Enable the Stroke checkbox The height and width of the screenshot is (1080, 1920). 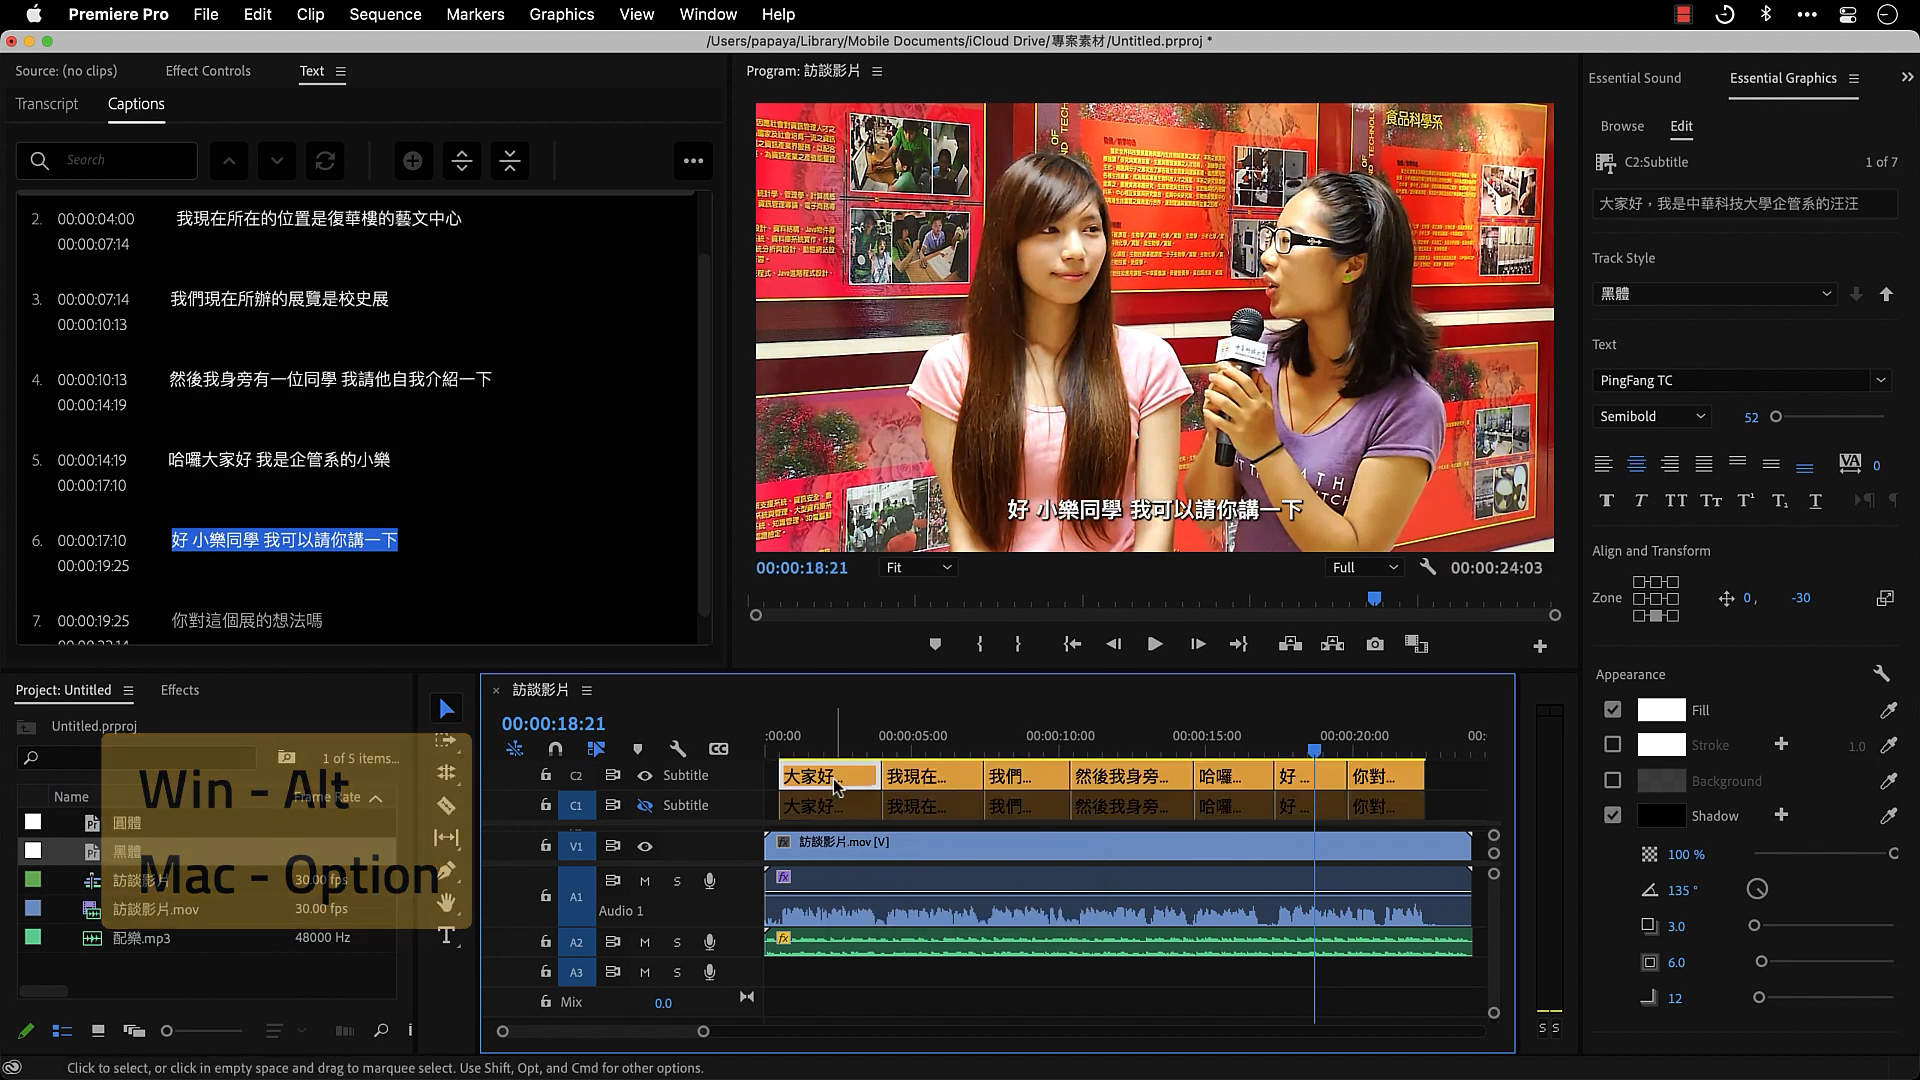tap(1612, 745)
